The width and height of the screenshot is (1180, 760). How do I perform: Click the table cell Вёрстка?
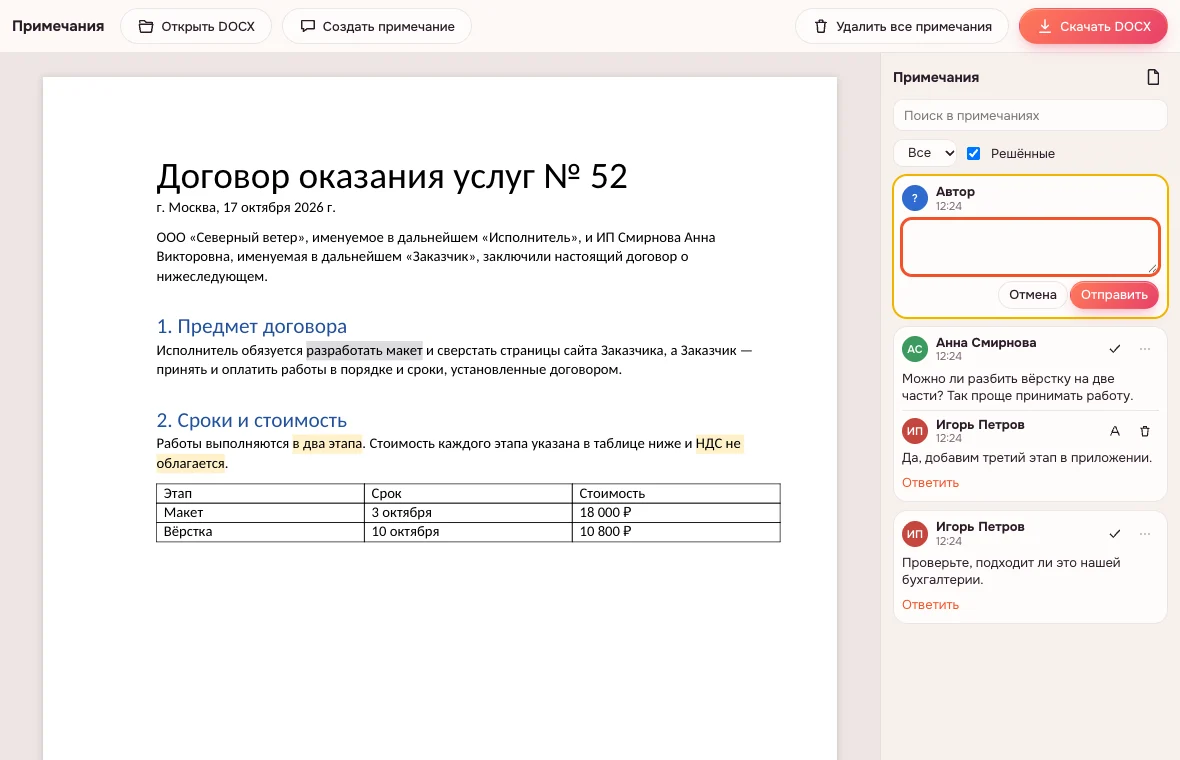[260, 532]
